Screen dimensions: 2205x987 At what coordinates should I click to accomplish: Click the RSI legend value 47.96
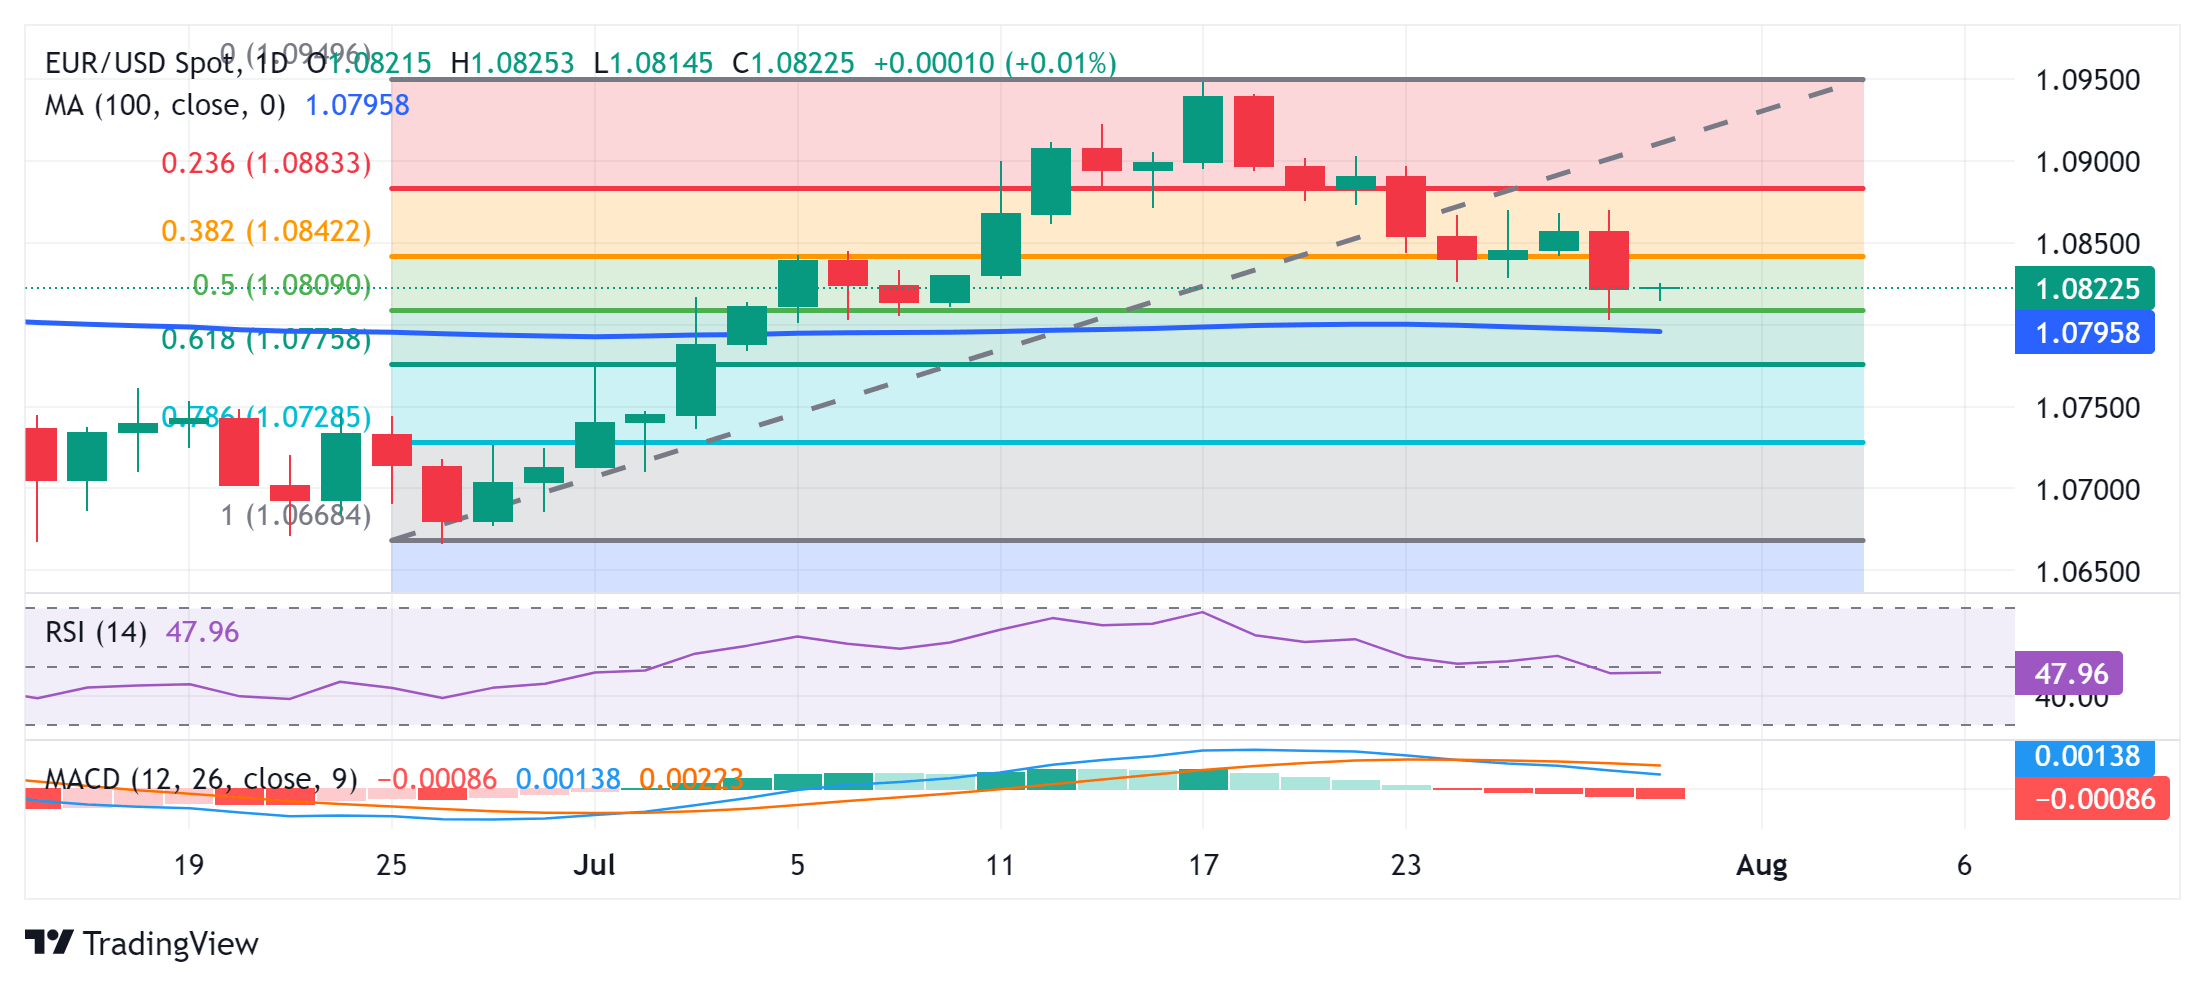tap(202, 632)
